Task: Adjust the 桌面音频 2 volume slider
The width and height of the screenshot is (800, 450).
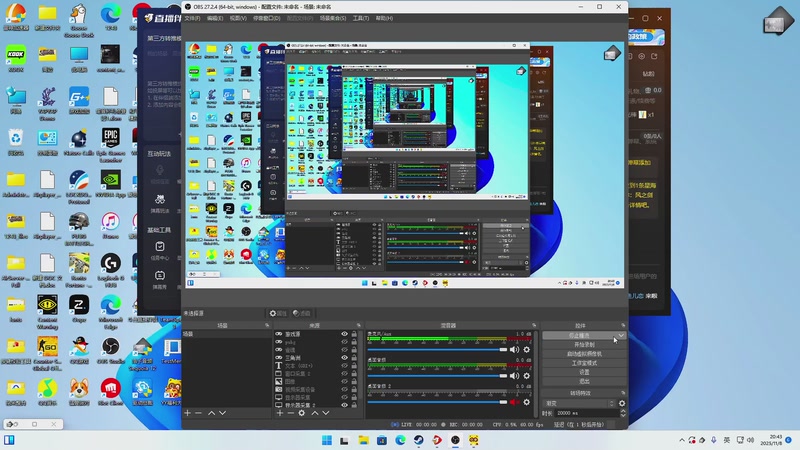Action: coord(437,402)
